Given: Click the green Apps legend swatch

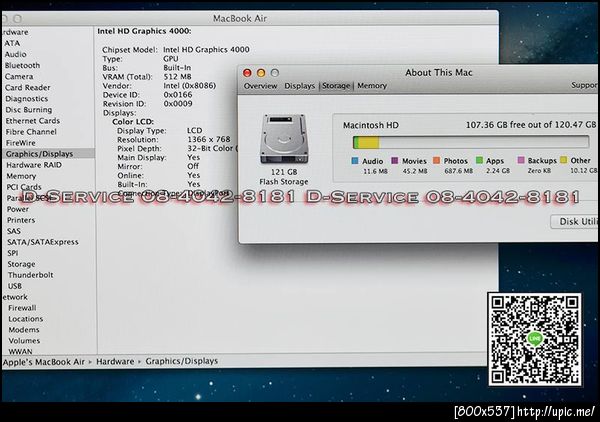Looking at the screenshot, I should tap(479, 161).
